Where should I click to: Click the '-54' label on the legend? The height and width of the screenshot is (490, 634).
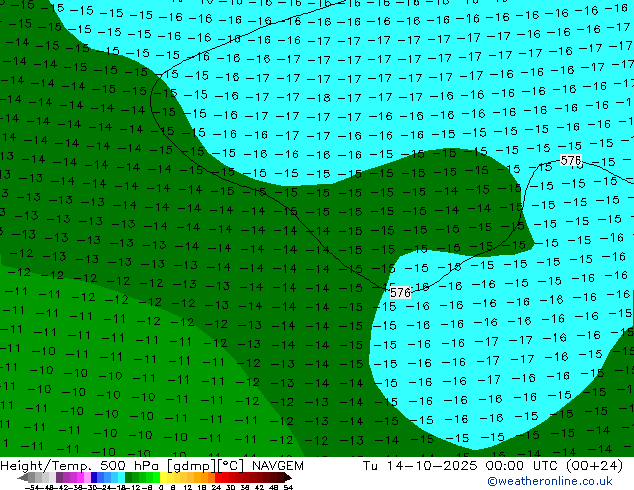(32, 487)
